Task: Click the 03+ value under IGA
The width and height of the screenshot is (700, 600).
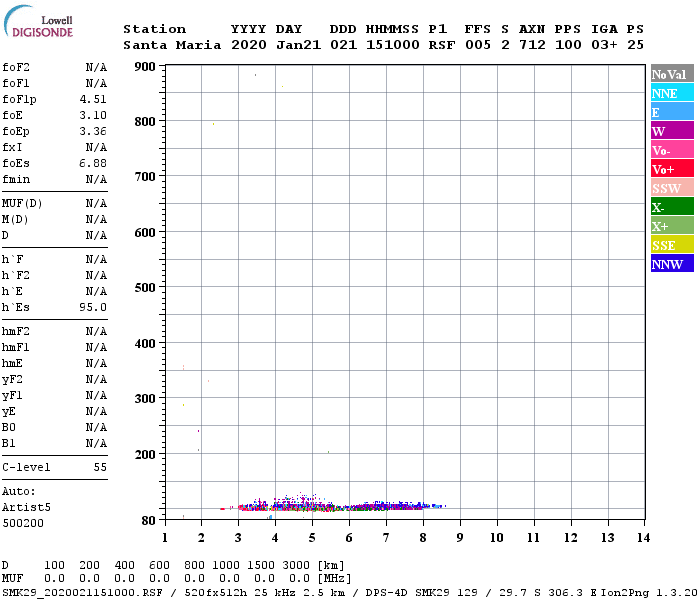Action: coord(604,45)
